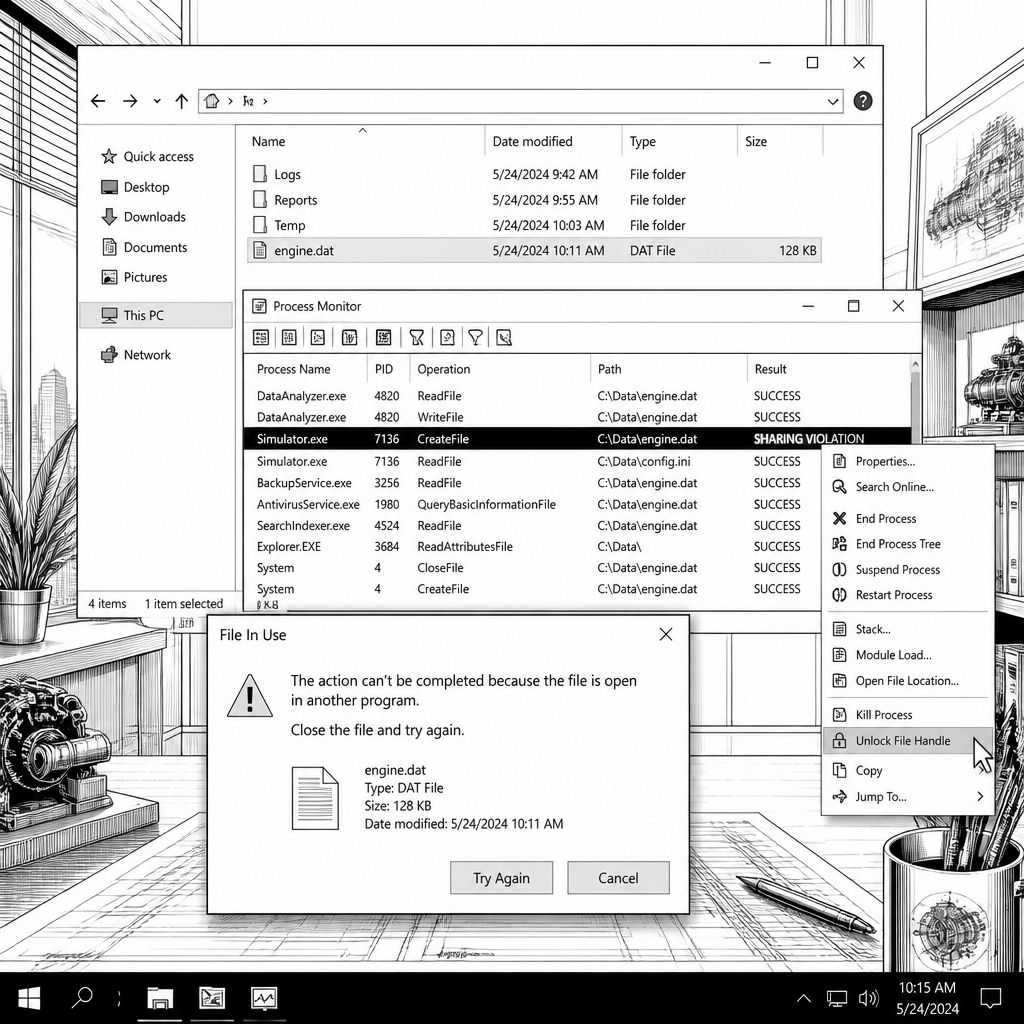Sort files by Date modified column
The width and height of the screenshot is (1024, 1024).
pos(532,141)
